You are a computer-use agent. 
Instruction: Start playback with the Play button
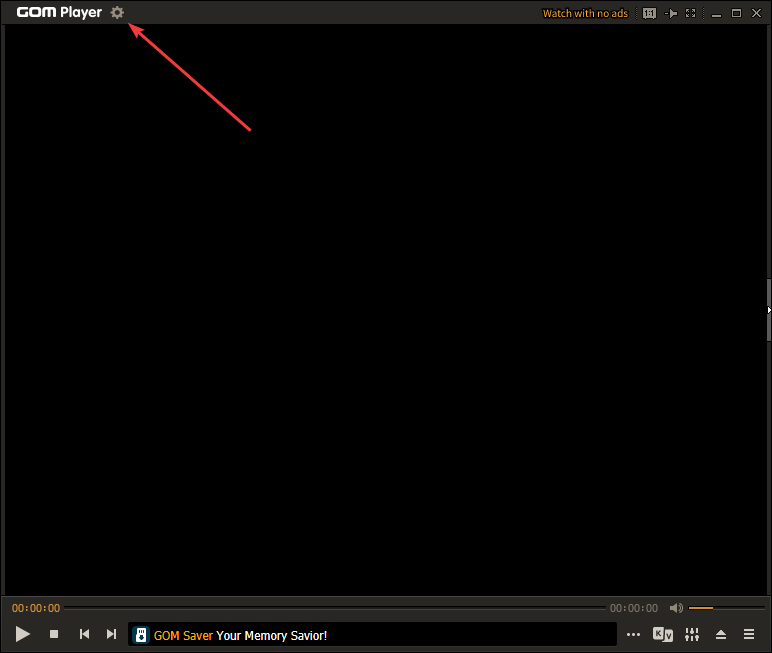(x=22, y=634)
